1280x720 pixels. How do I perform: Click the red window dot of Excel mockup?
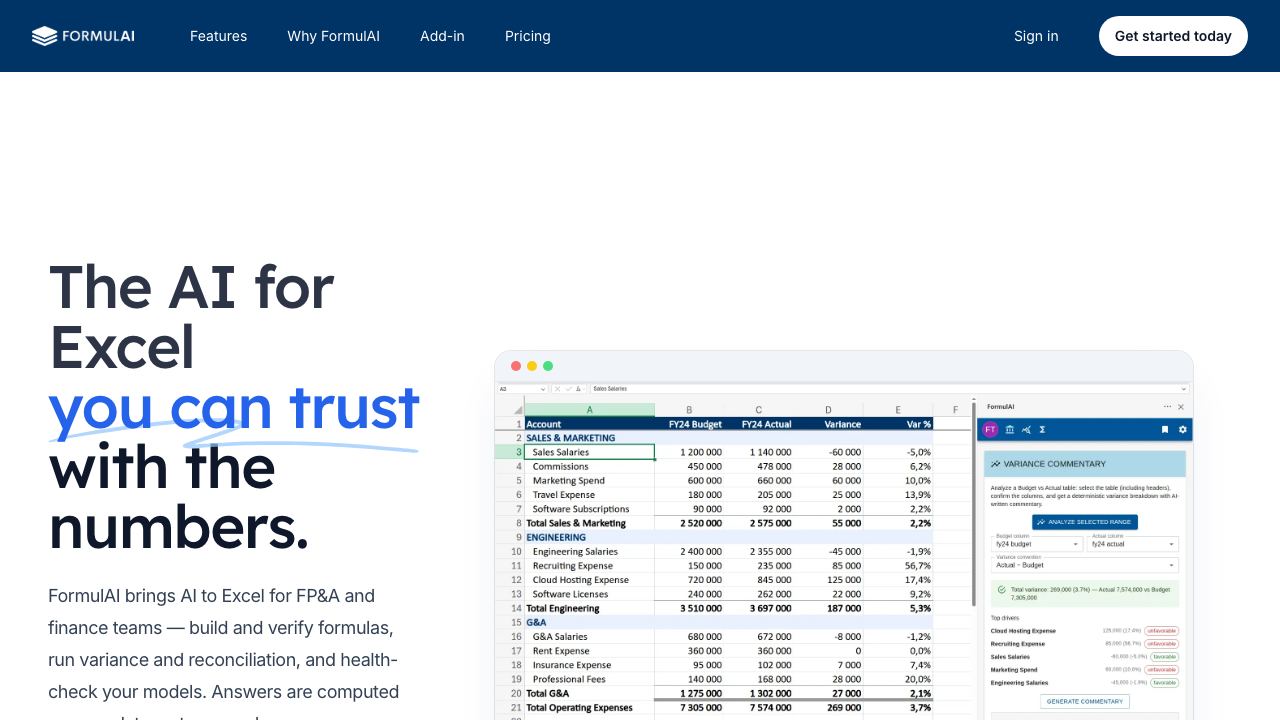click(x=516, y=366)
